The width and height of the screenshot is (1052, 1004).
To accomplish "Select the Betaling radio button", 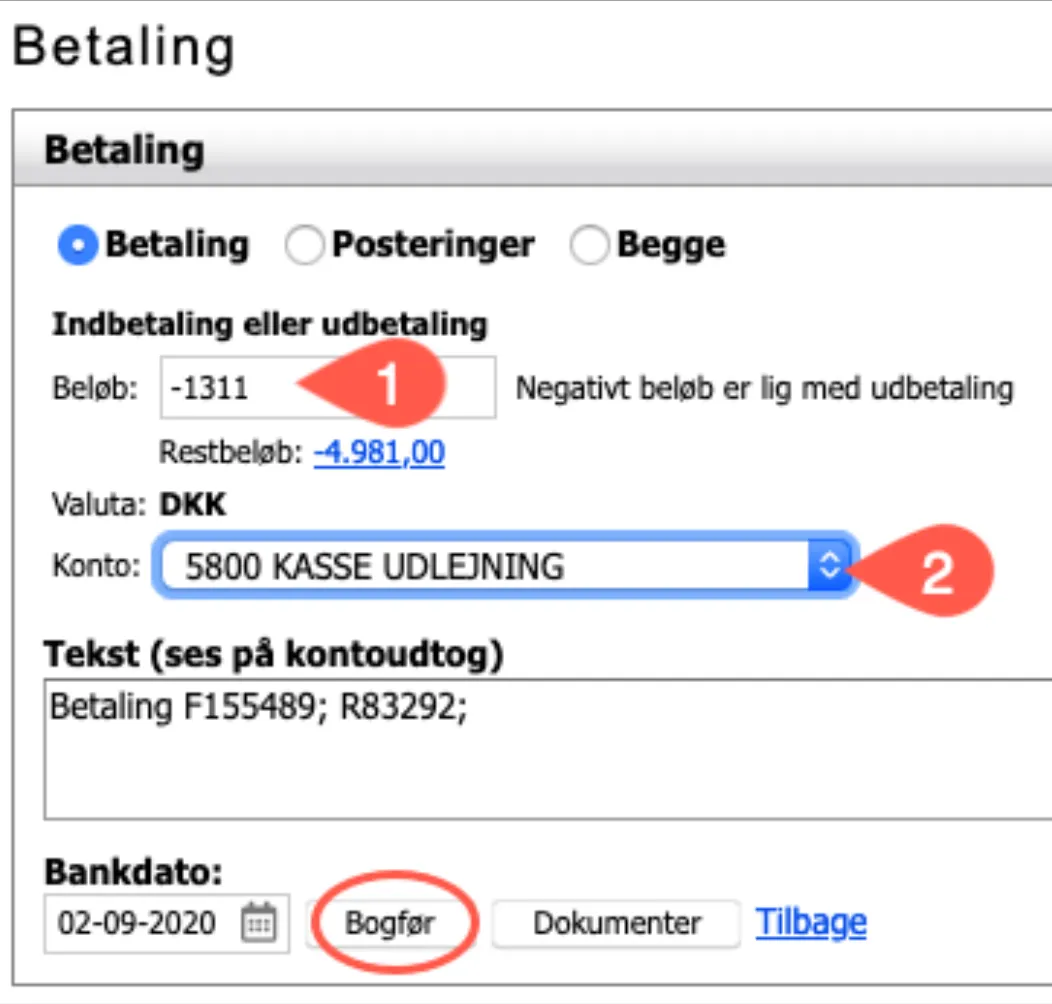I will pos(76,245).
